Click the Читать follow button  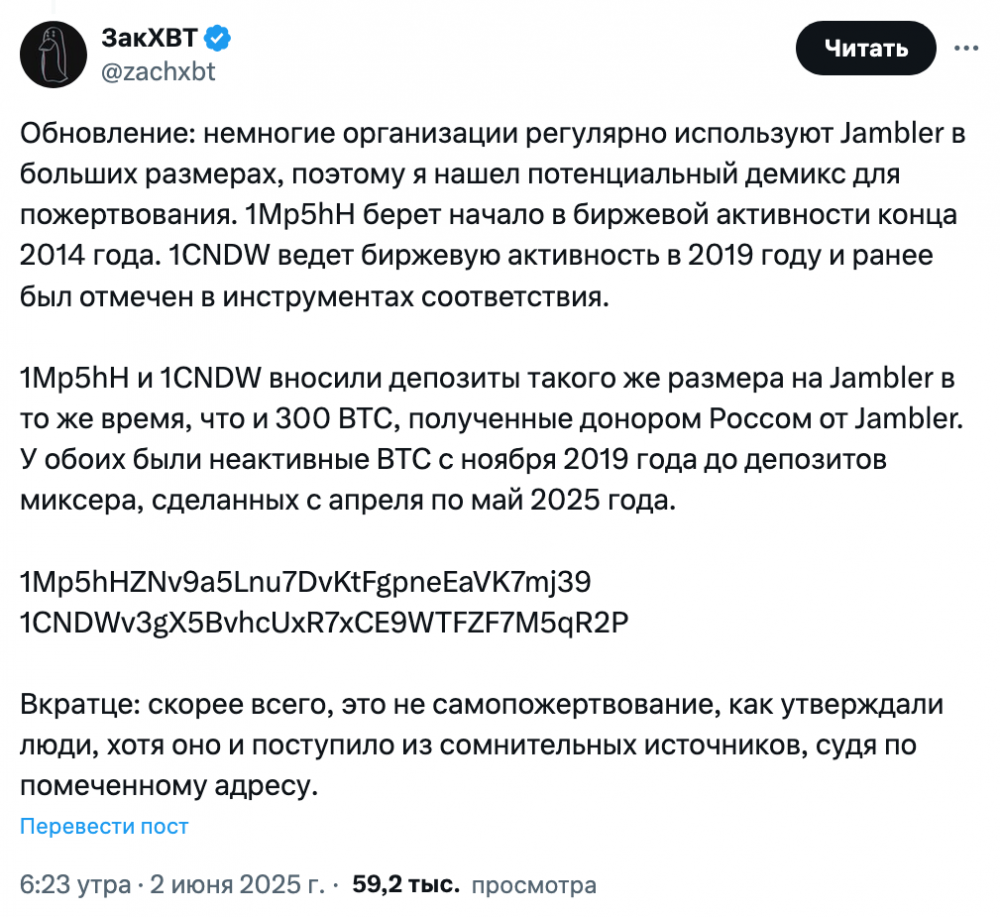tap(865, 48)
